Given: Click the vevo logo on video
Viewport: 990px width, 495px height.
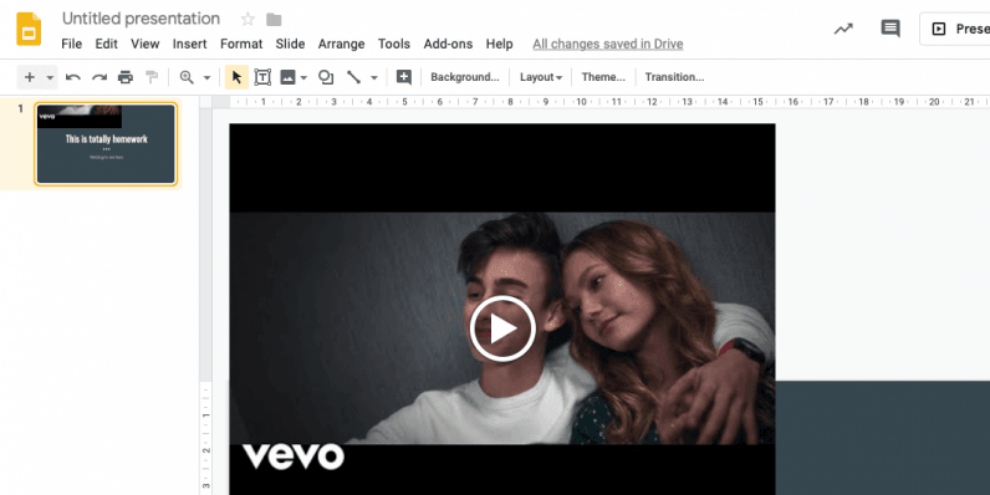Looking at the screenshot, I should (293, 456).
